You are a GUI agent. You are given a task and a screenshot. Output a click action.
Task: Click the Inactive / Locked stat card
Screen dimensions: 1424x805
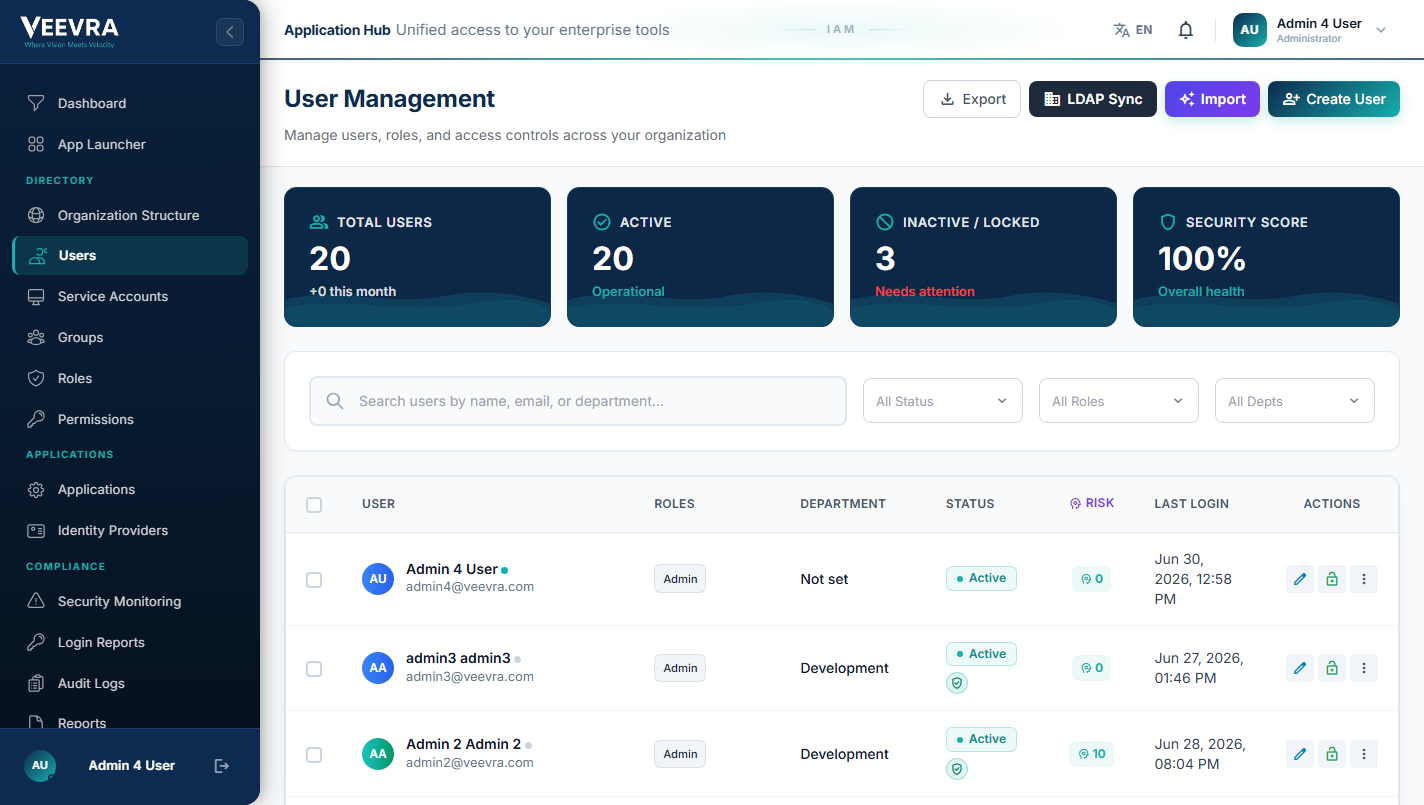point(983,257)
